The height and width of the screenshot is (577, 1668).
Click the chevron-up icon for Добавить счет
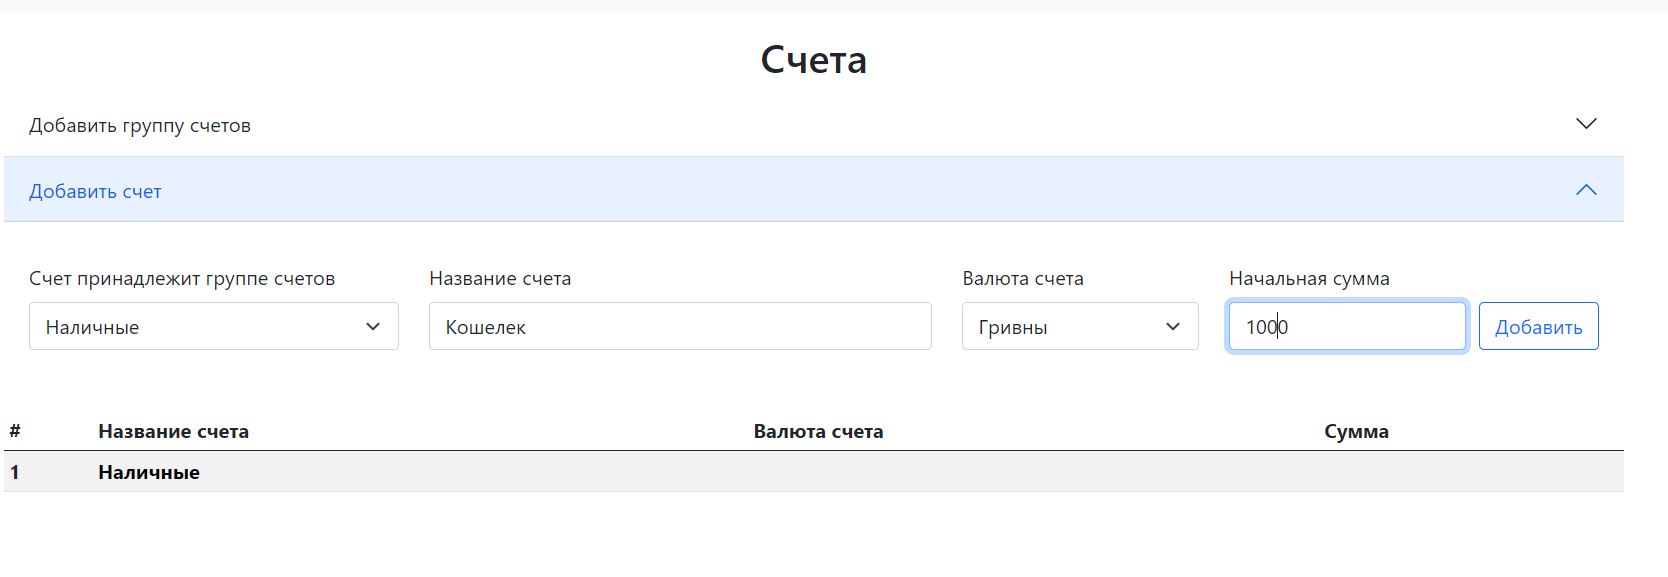(x=1586, y=190)
